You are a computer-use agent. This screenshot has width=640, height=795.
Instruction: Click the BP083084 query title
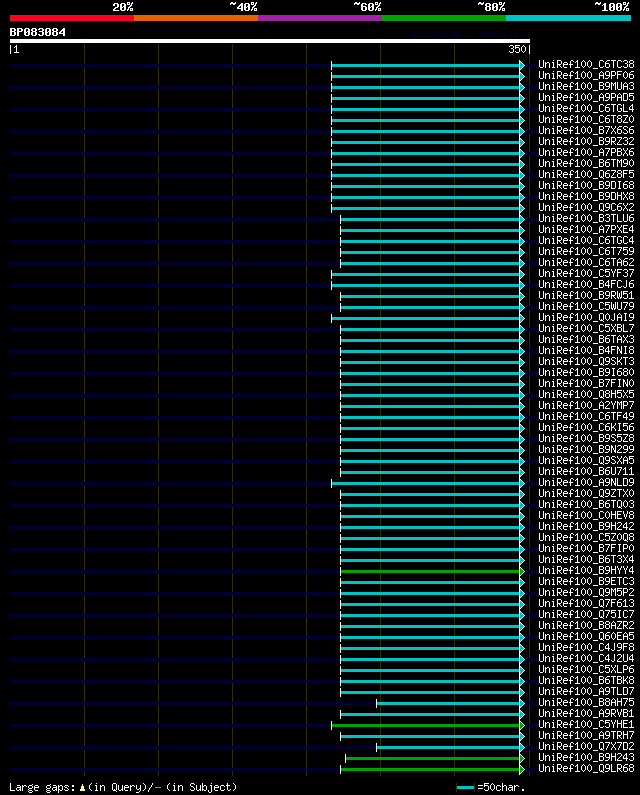38,32
